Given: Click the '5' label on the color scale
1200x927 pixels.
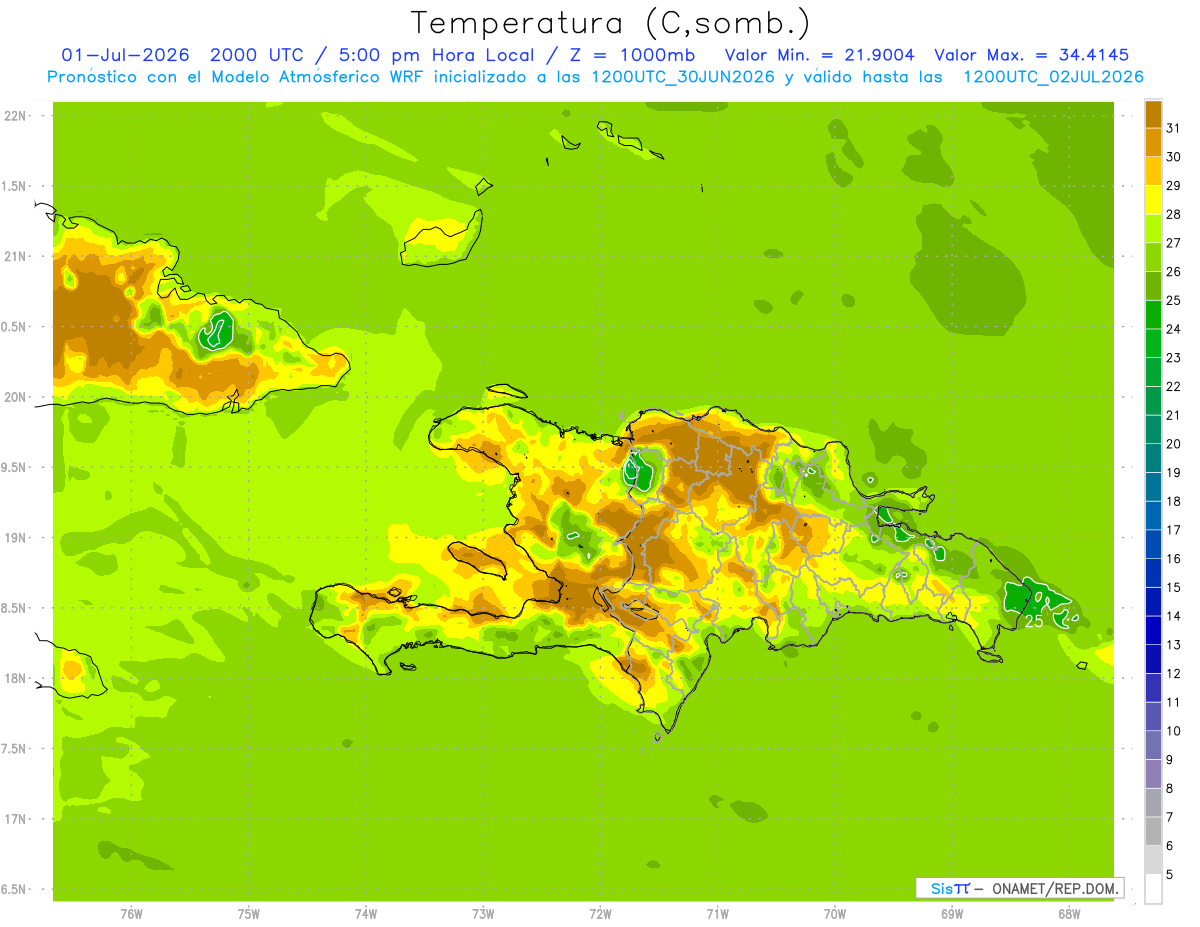Looking at the screenshot, I should coord(1169,874).
